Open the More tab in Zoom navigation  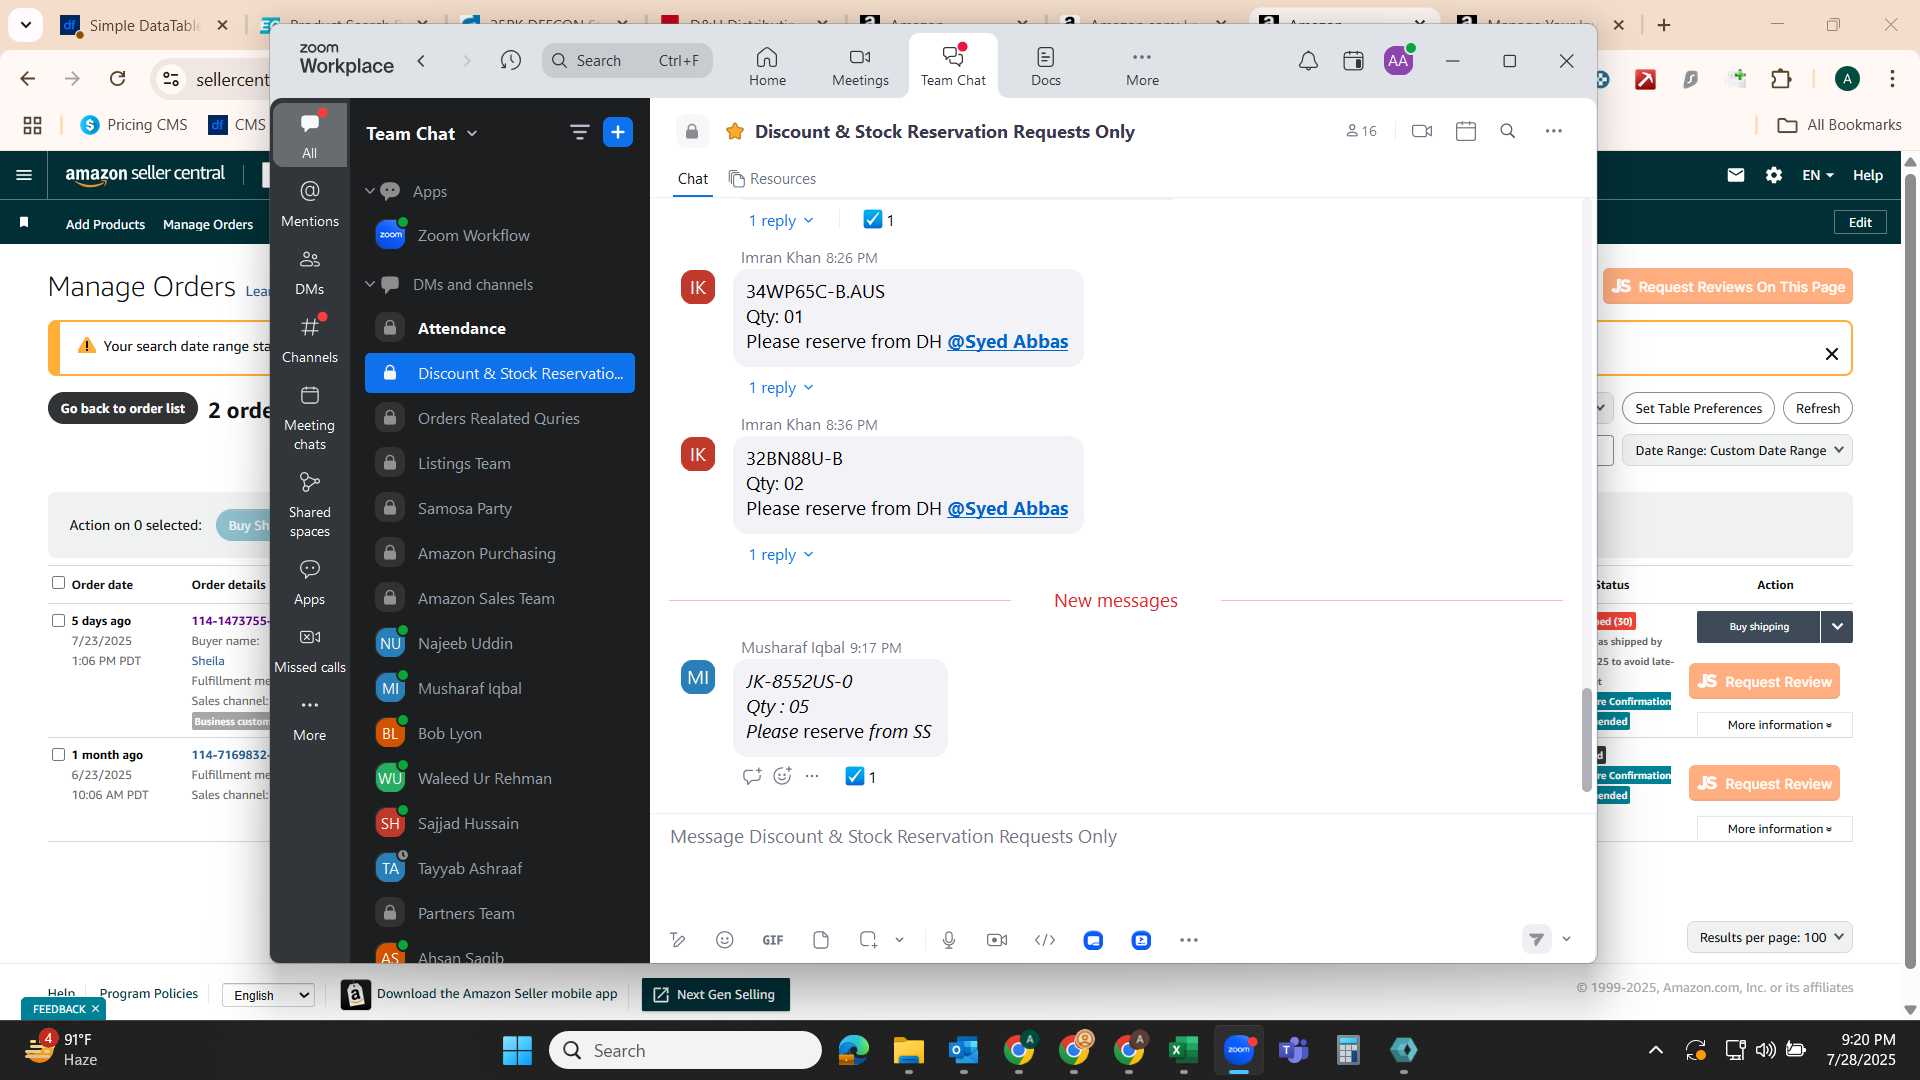(x=1142, y=66)
